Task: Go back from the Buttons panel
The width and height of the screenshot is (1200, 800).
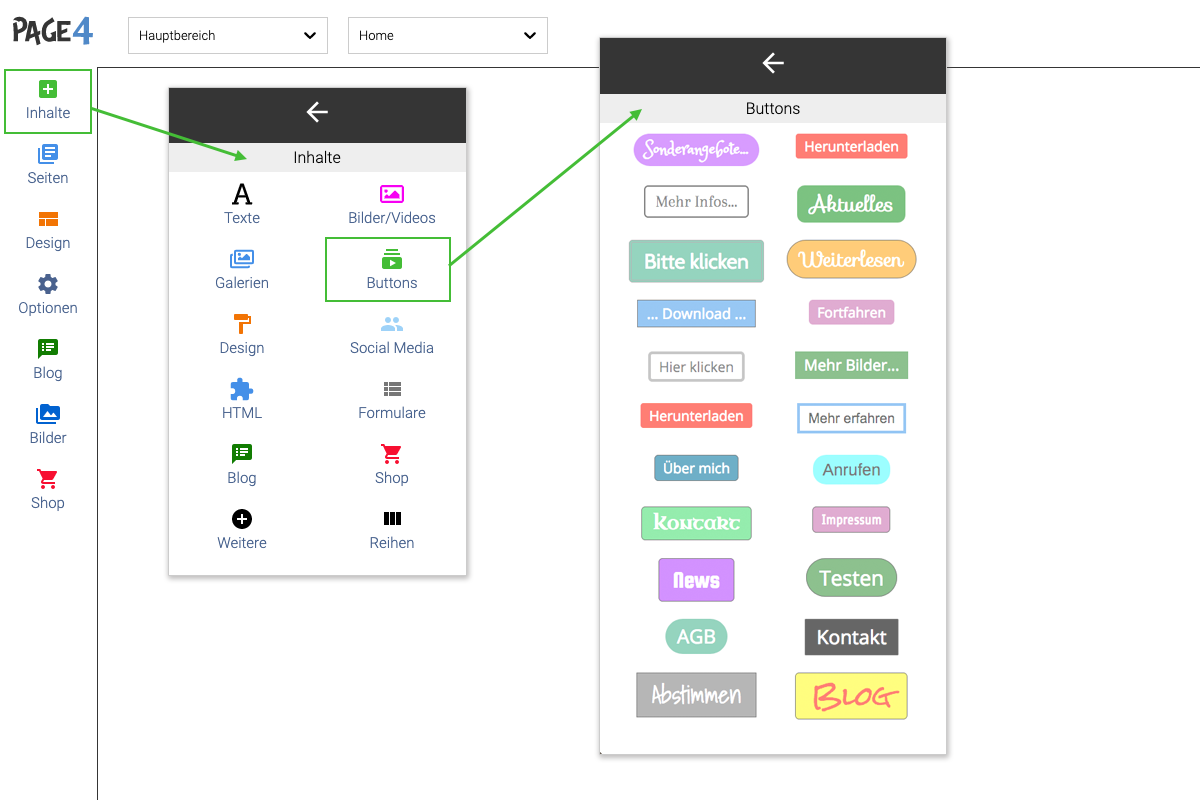Action: click(773, 63)
